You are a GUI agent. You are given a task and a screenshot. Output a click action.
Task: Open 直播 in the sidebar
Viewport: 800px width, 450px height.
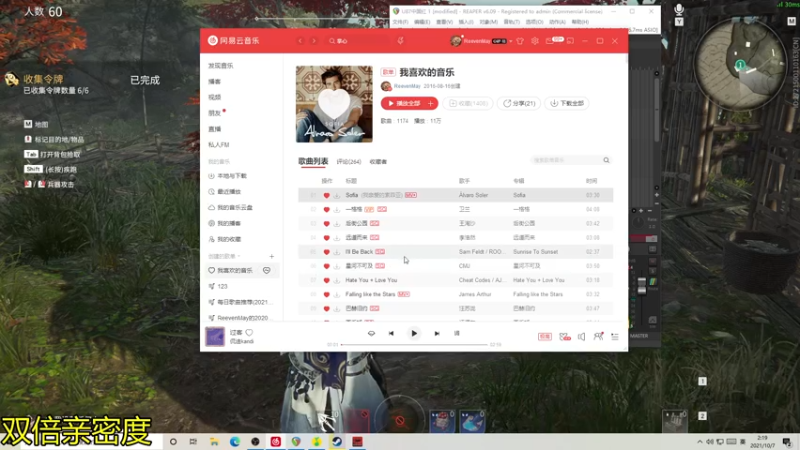(214, 129)
